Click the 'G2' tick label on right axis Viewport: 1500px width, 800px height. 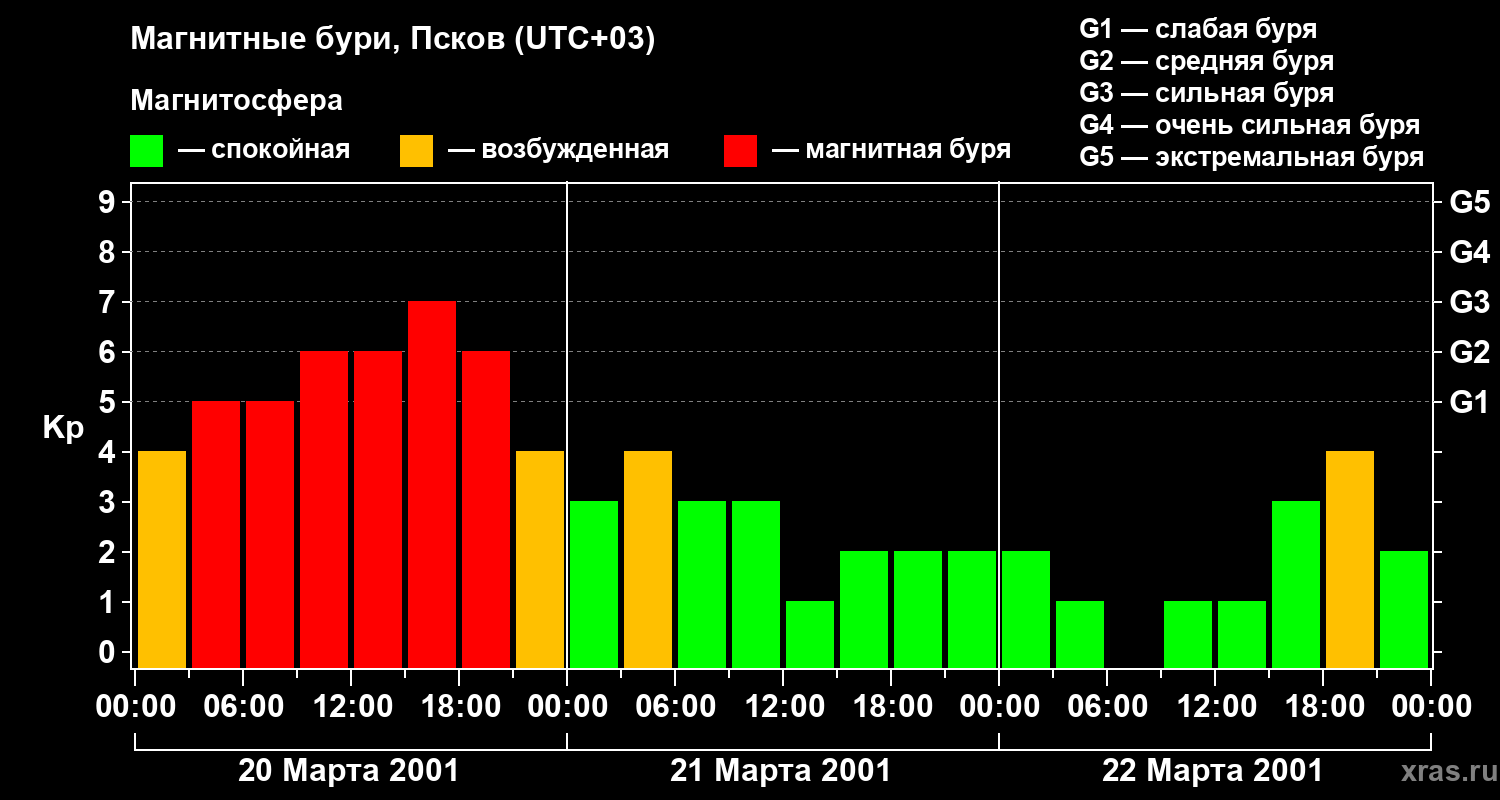(x=1470, y=352)
